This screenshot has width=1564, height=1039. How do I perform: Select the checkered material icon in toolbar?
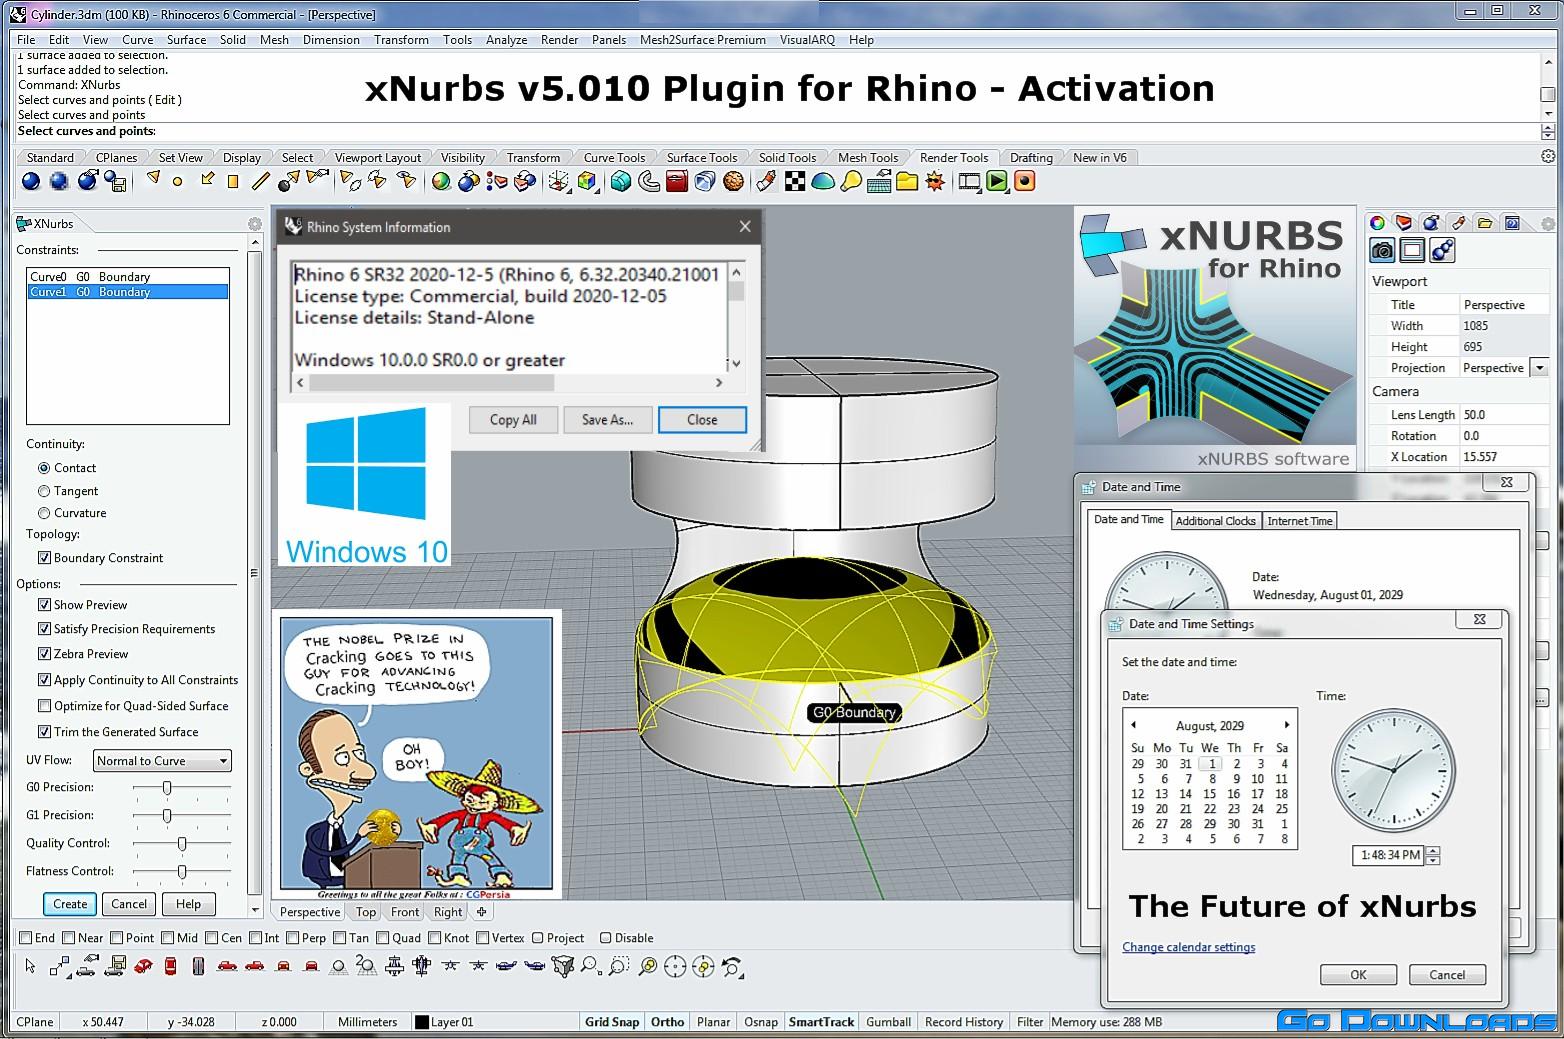[x=793, y=181]
